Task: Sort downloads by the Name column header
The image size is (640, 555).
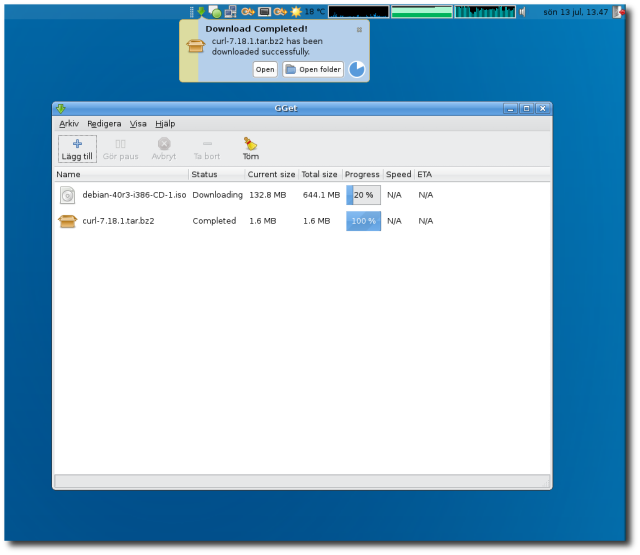Action: [120, 174]
